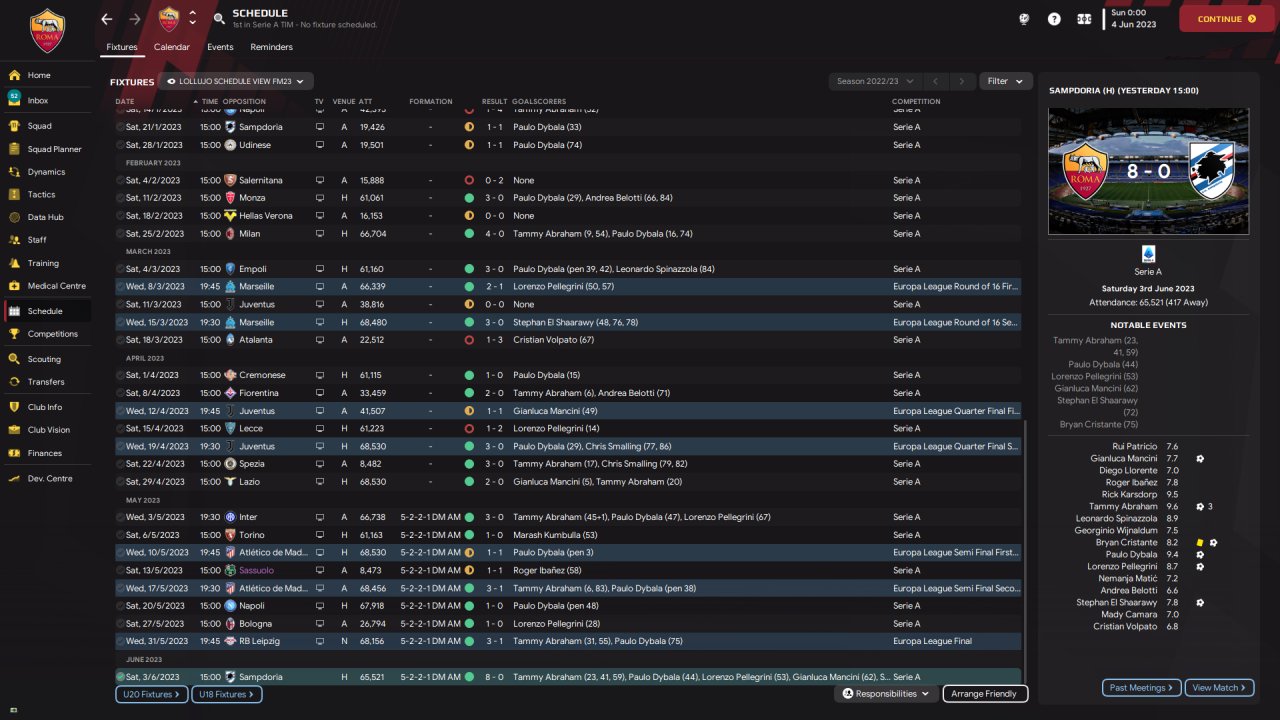Screen dimensions: 1280x720
Task: Open Dynamics via its sidebar icon
Action: point(14,172)
